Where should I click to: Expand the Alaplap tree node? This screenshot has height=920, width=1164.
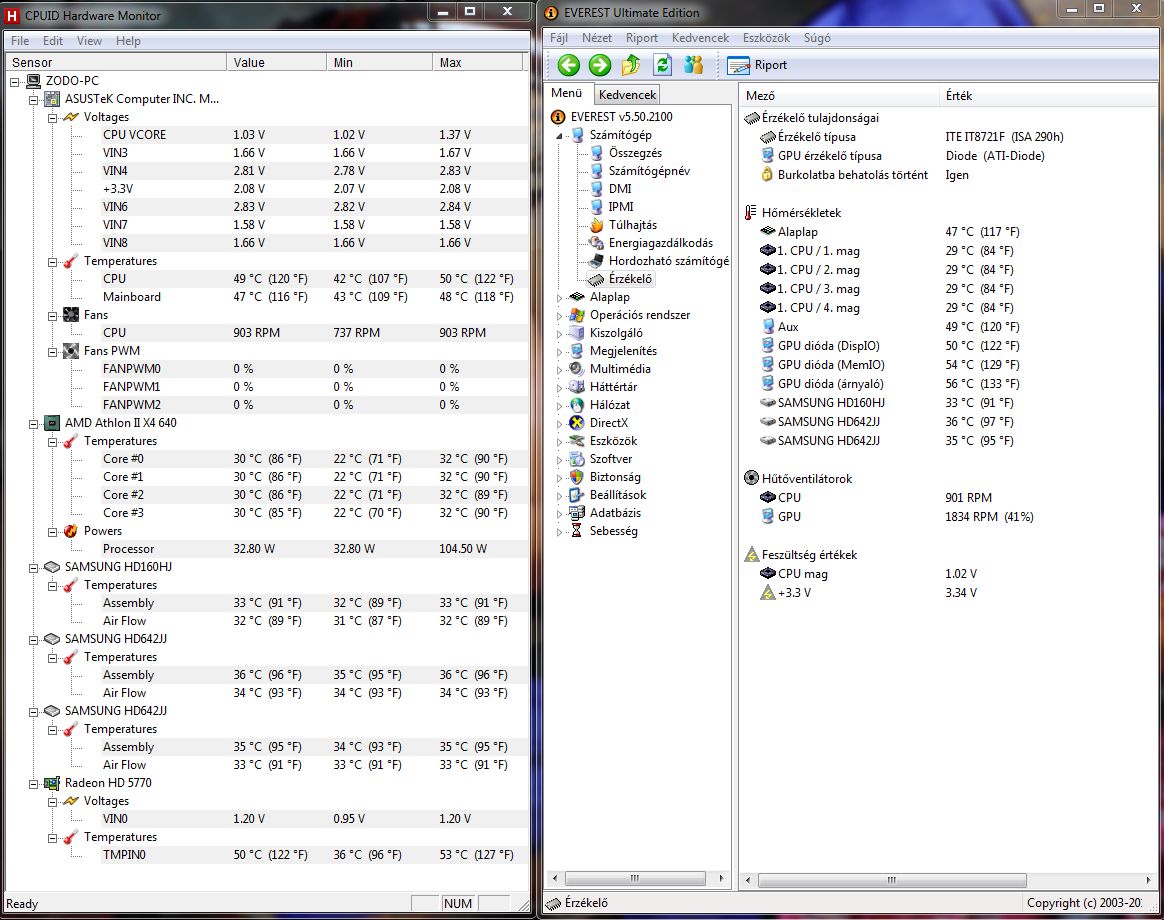tap(560, 298)
